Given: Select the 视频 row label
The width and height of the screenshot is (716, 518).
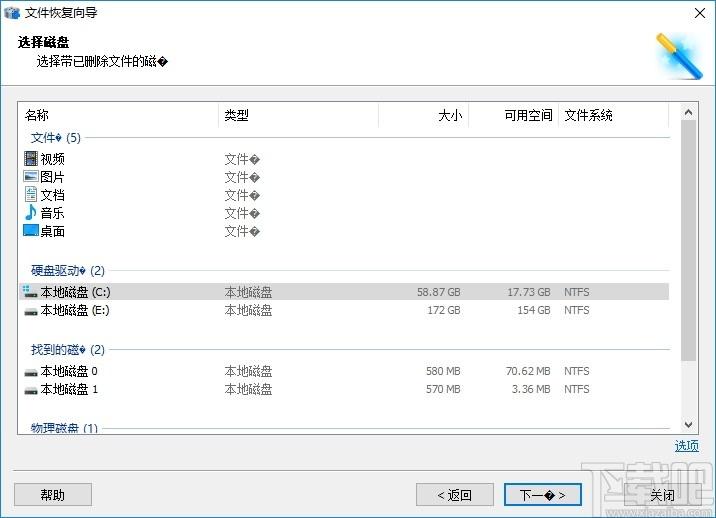Looking at the screenshot, I should pos(53,159).
